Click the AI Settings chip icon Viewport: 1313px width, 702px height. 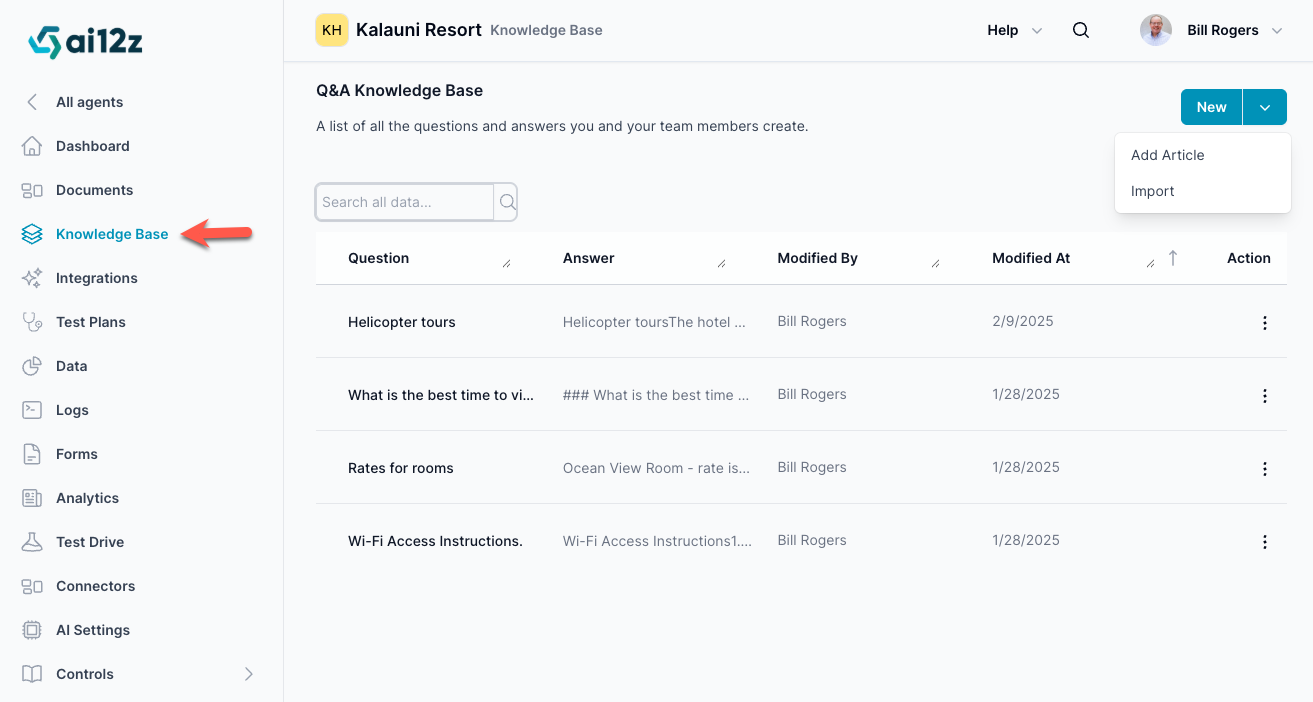pyautogui.click(x=32, y=630)
